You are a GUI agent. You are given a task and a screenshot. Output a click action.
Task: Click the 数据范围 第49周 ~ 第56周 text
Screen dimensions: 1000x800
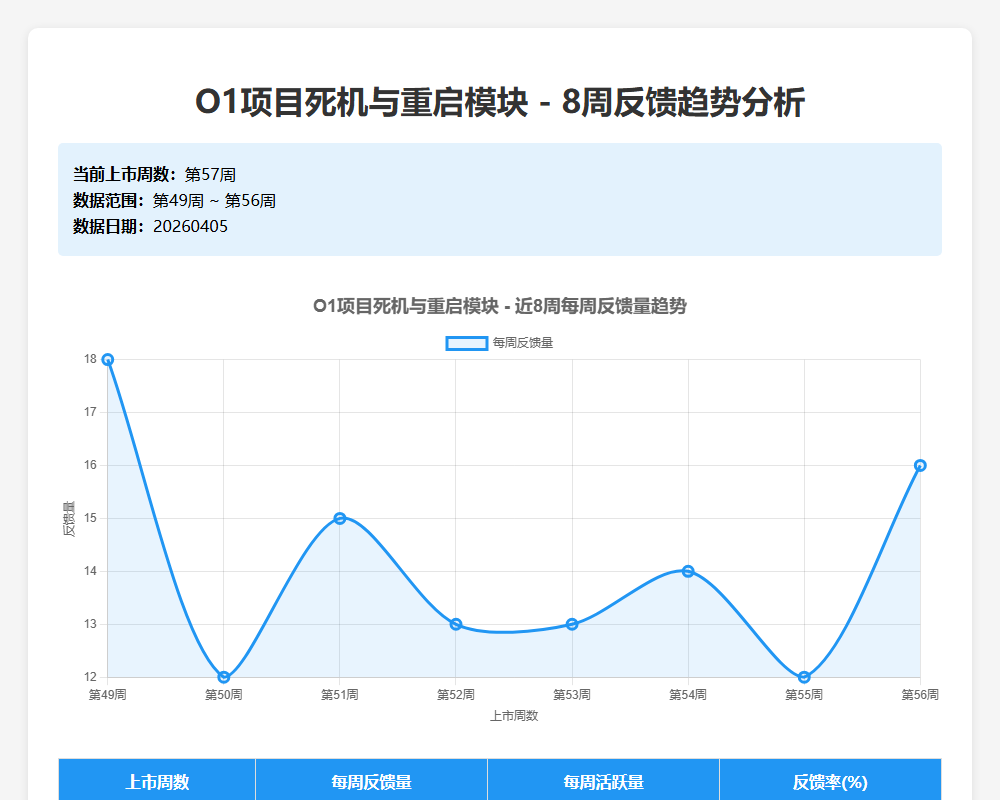pos(174,200)
